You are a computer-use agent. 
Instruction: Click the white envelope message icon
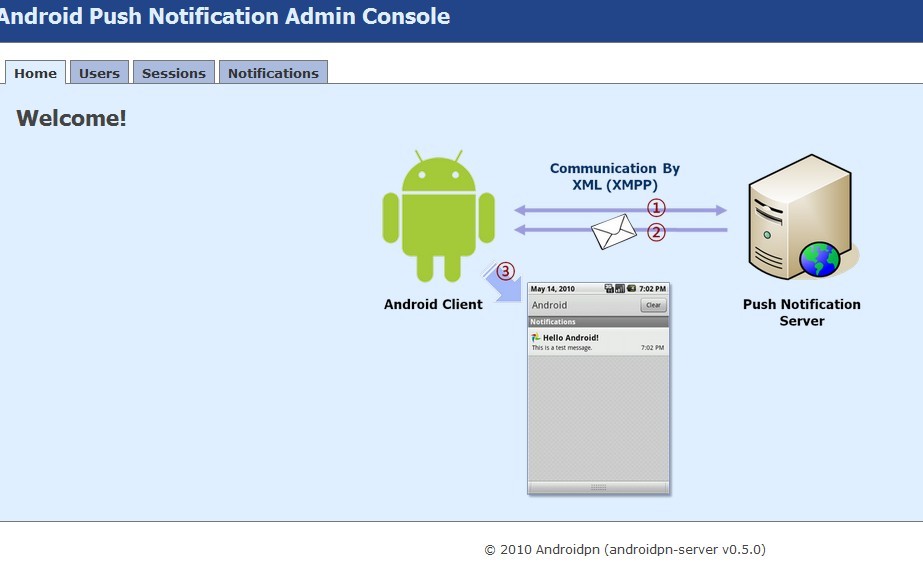613,231
